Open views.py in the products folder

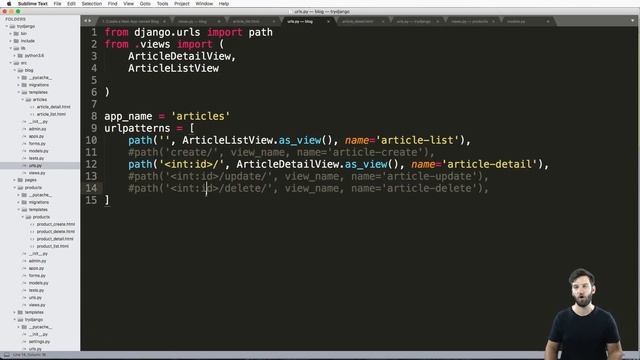pyautogui.click(x=37, y=305)
